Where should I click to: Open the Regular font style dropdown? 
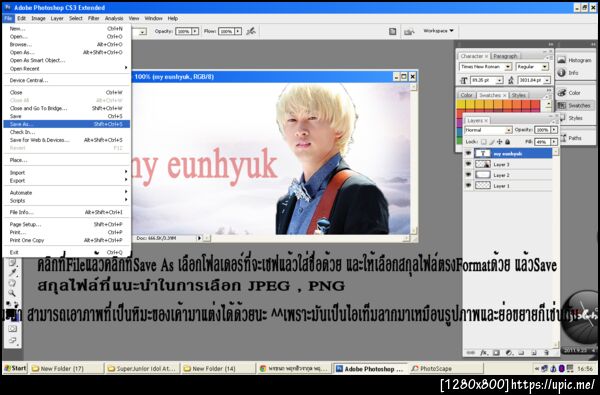(545, 67)
